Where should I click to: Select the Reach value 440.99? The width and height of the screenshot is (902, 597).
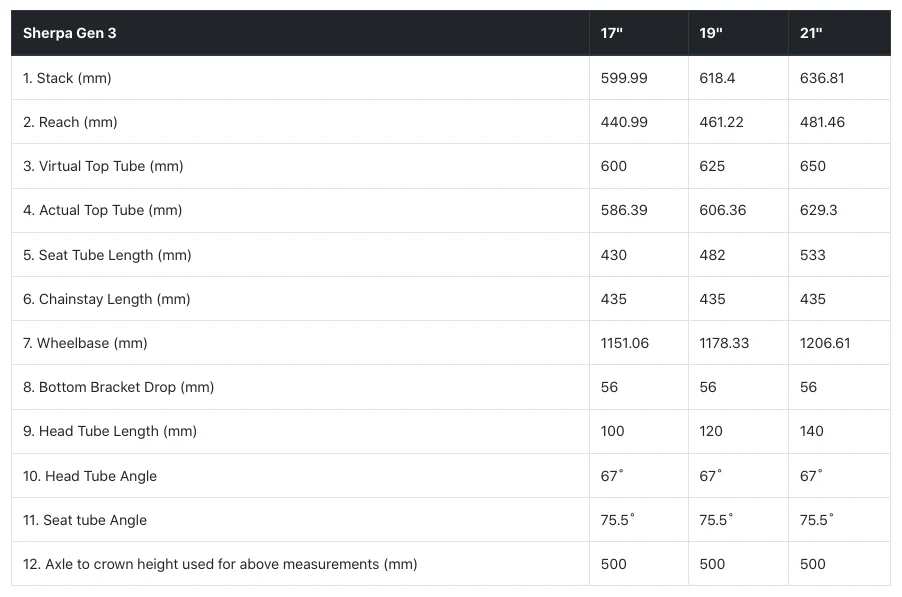(624, 122)
